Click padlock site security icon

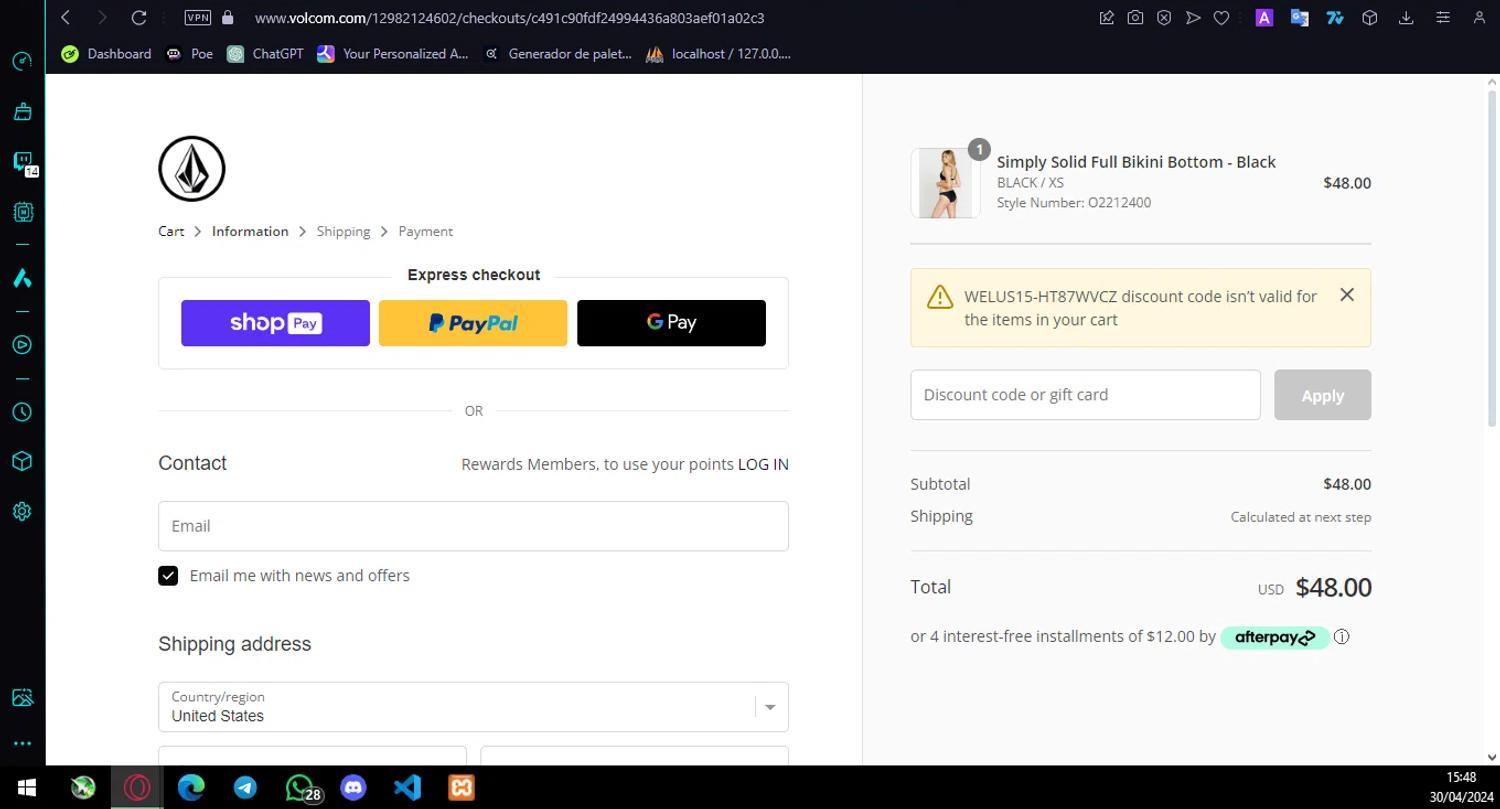tap(227, 17)
